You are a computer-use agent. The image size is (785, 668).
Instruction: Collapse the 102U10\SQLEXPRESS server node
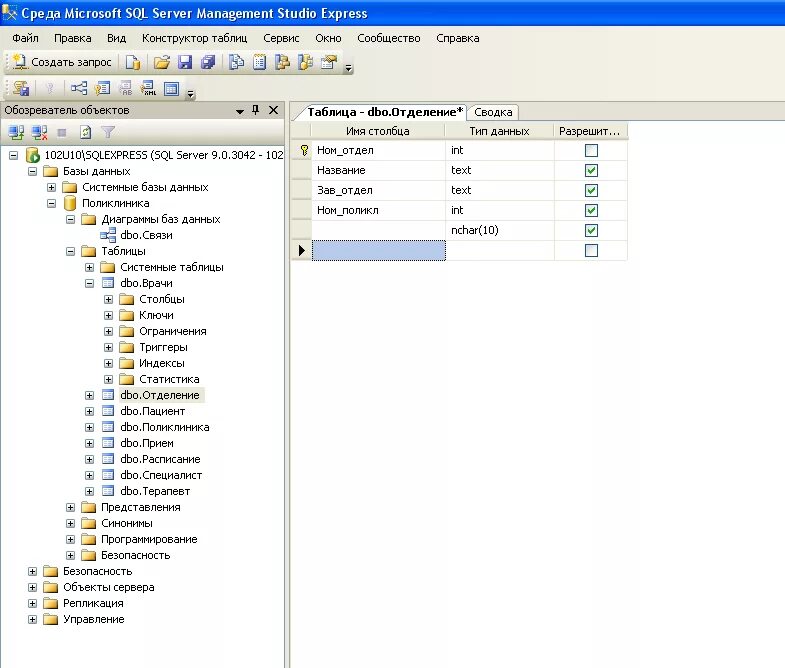tap(14, 155)
